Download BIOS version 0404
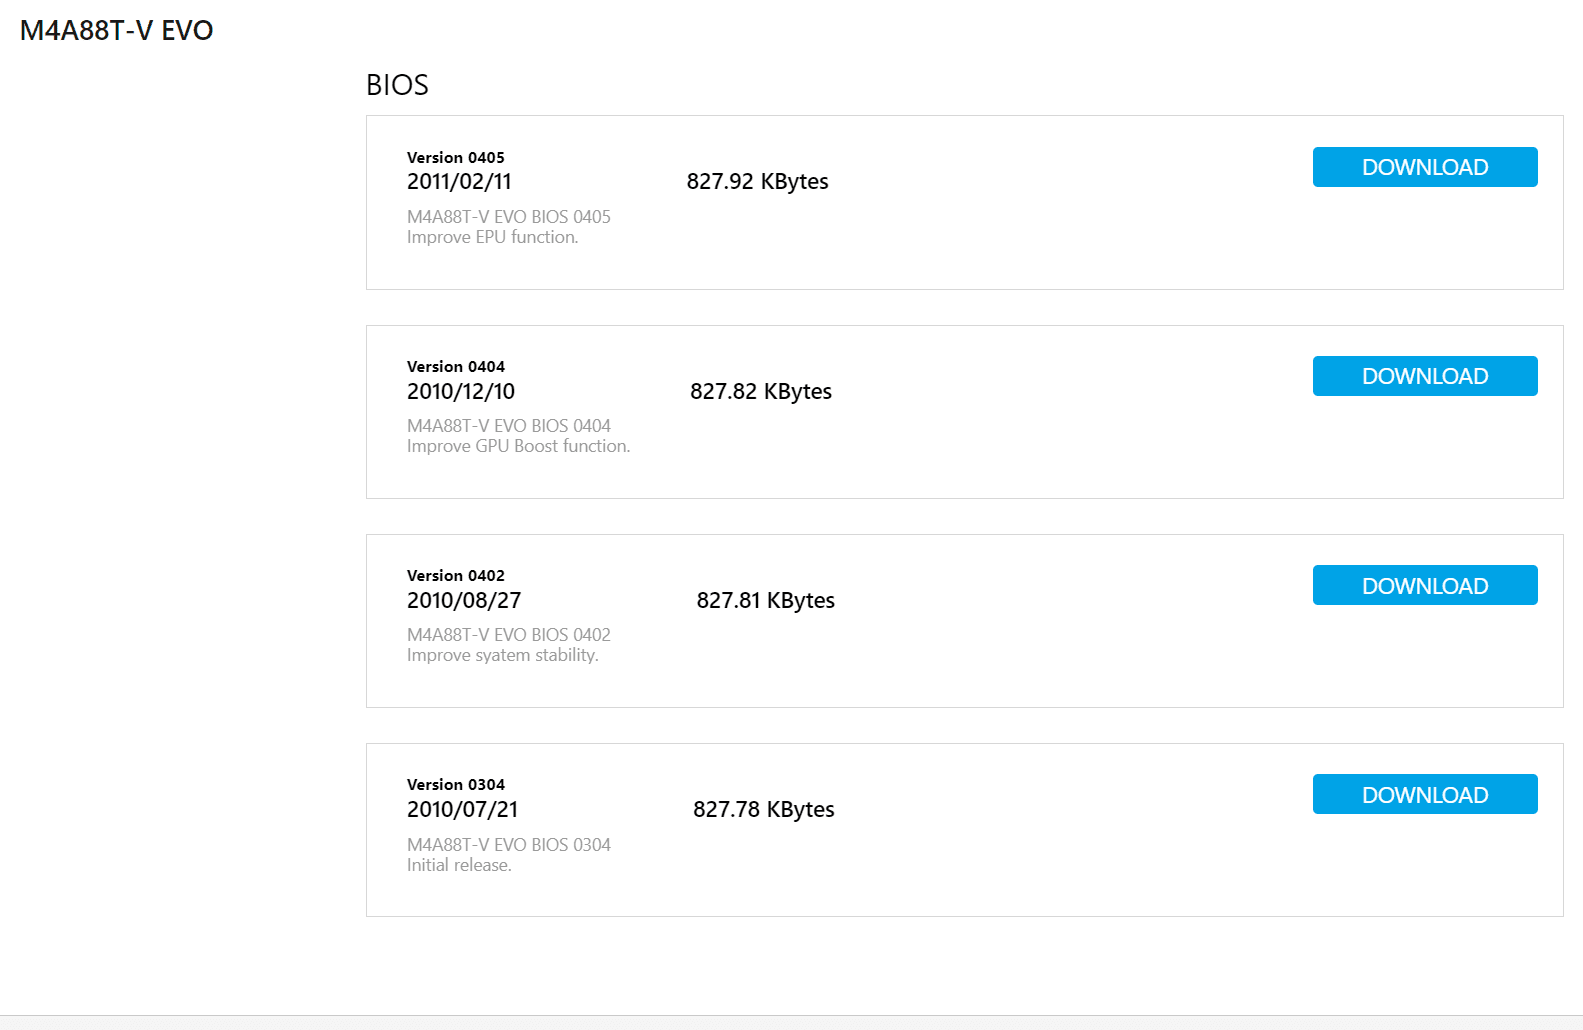1583x1030 pixels. (1425, 376)
